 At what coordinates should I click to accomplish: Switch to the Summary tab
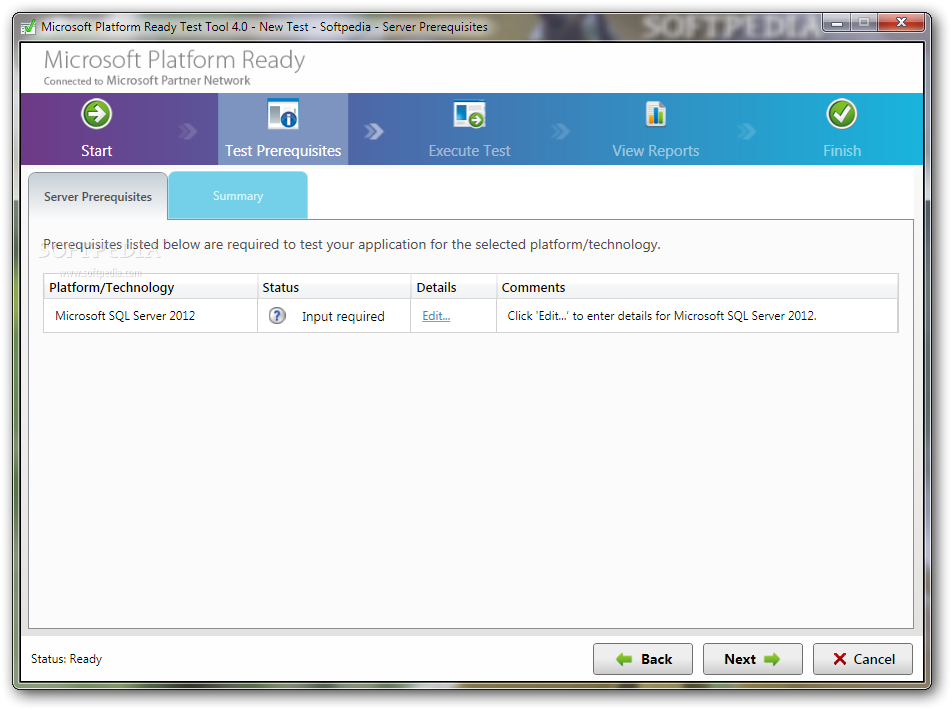pos(238,196)
